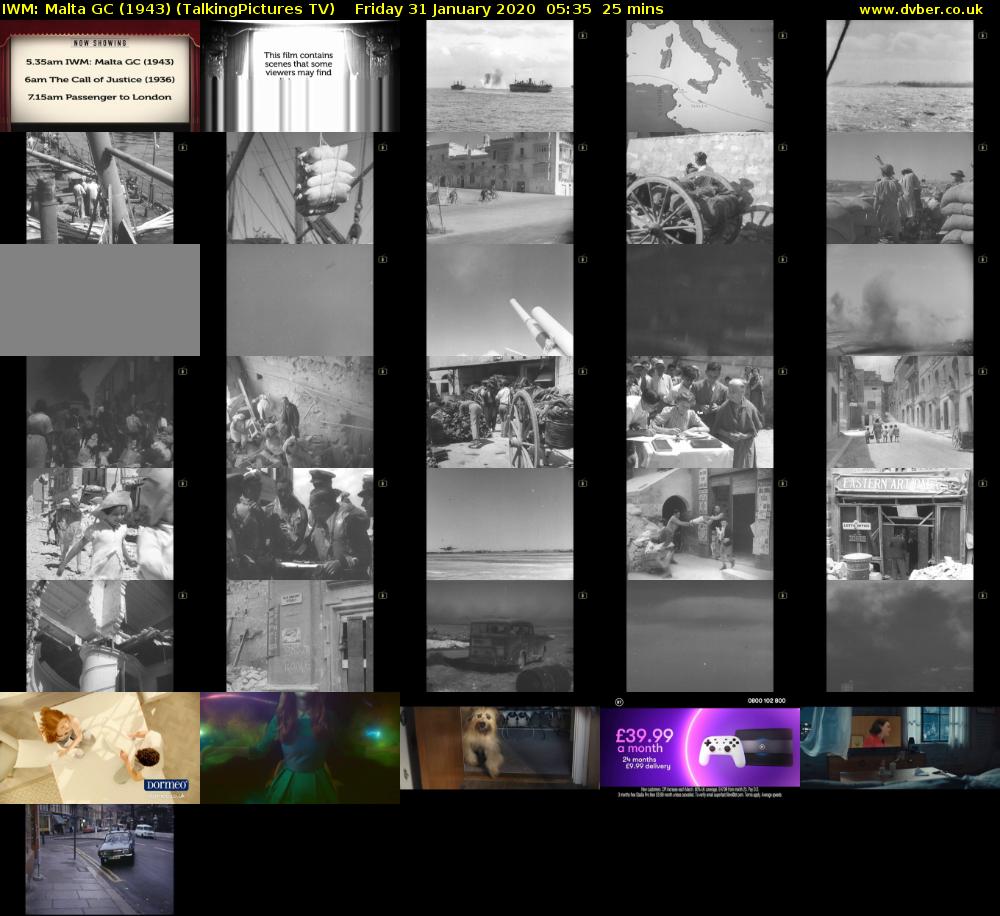View the girl in white dress frame
The height and width of the screenshot is (916, 1000).
(99, 524)
